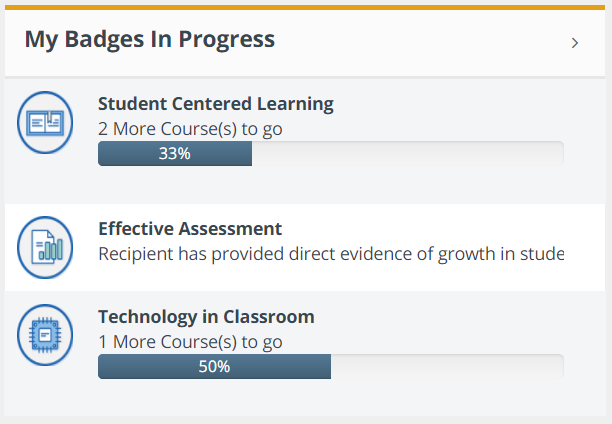Click the Technology in Classroom chip icon
Viewport: 612px width, 424px height.
click(x=45, y=336)
